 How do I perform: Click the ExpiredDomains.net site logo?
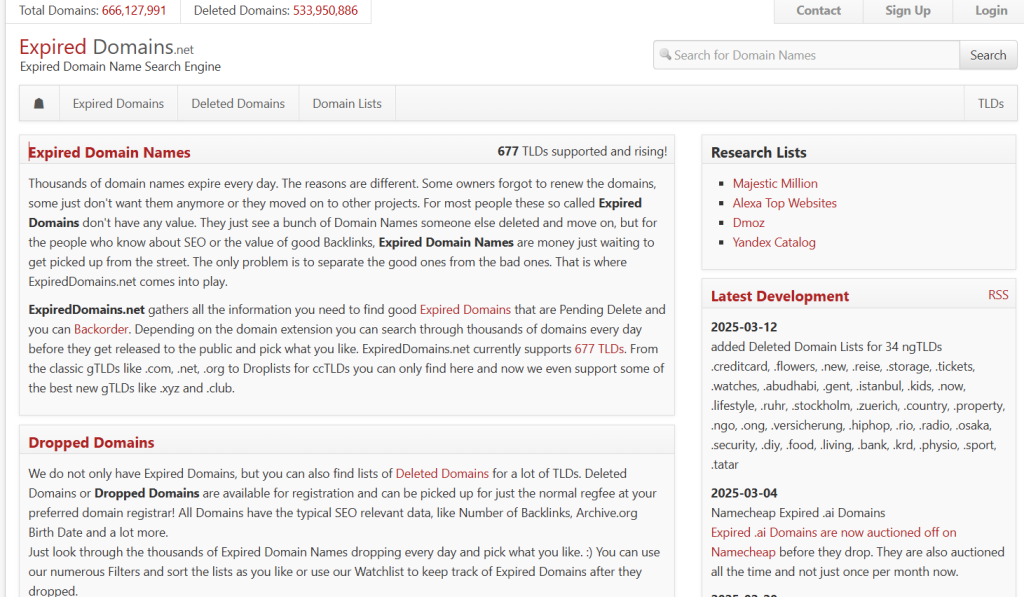106,48
